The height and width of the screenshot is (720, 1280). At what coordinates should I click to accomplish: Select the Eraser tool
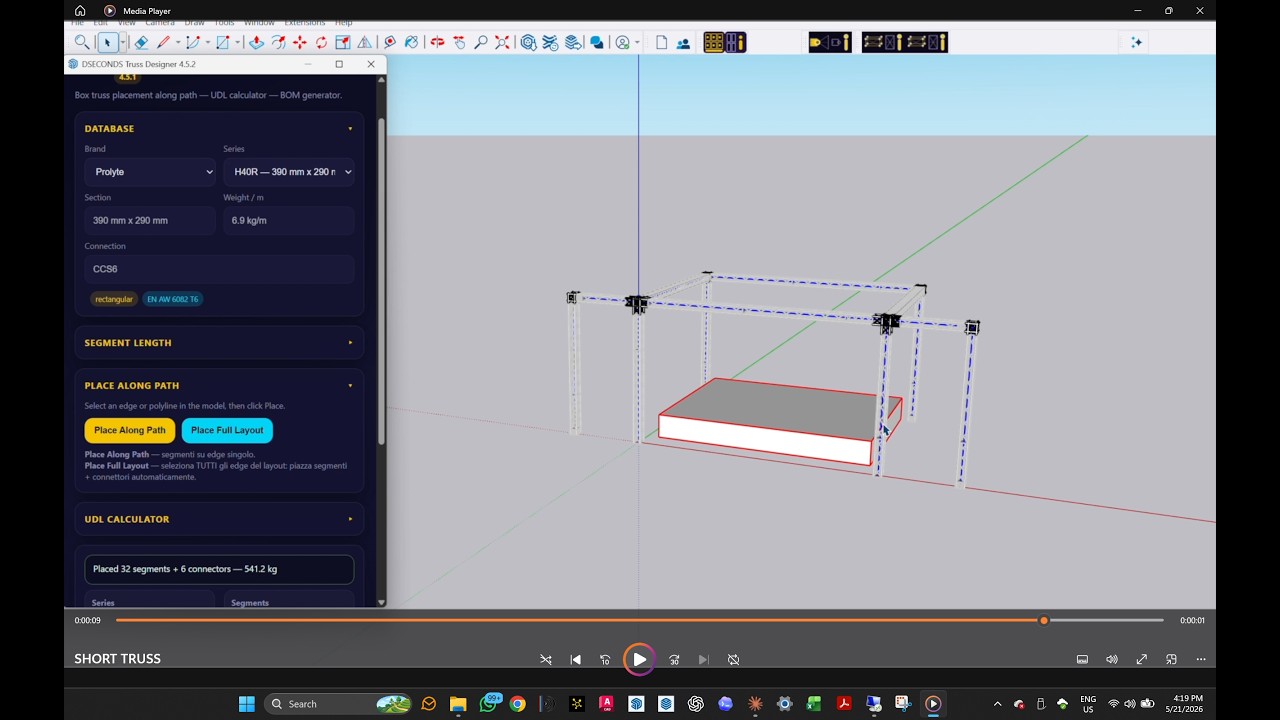click(141, 42)
